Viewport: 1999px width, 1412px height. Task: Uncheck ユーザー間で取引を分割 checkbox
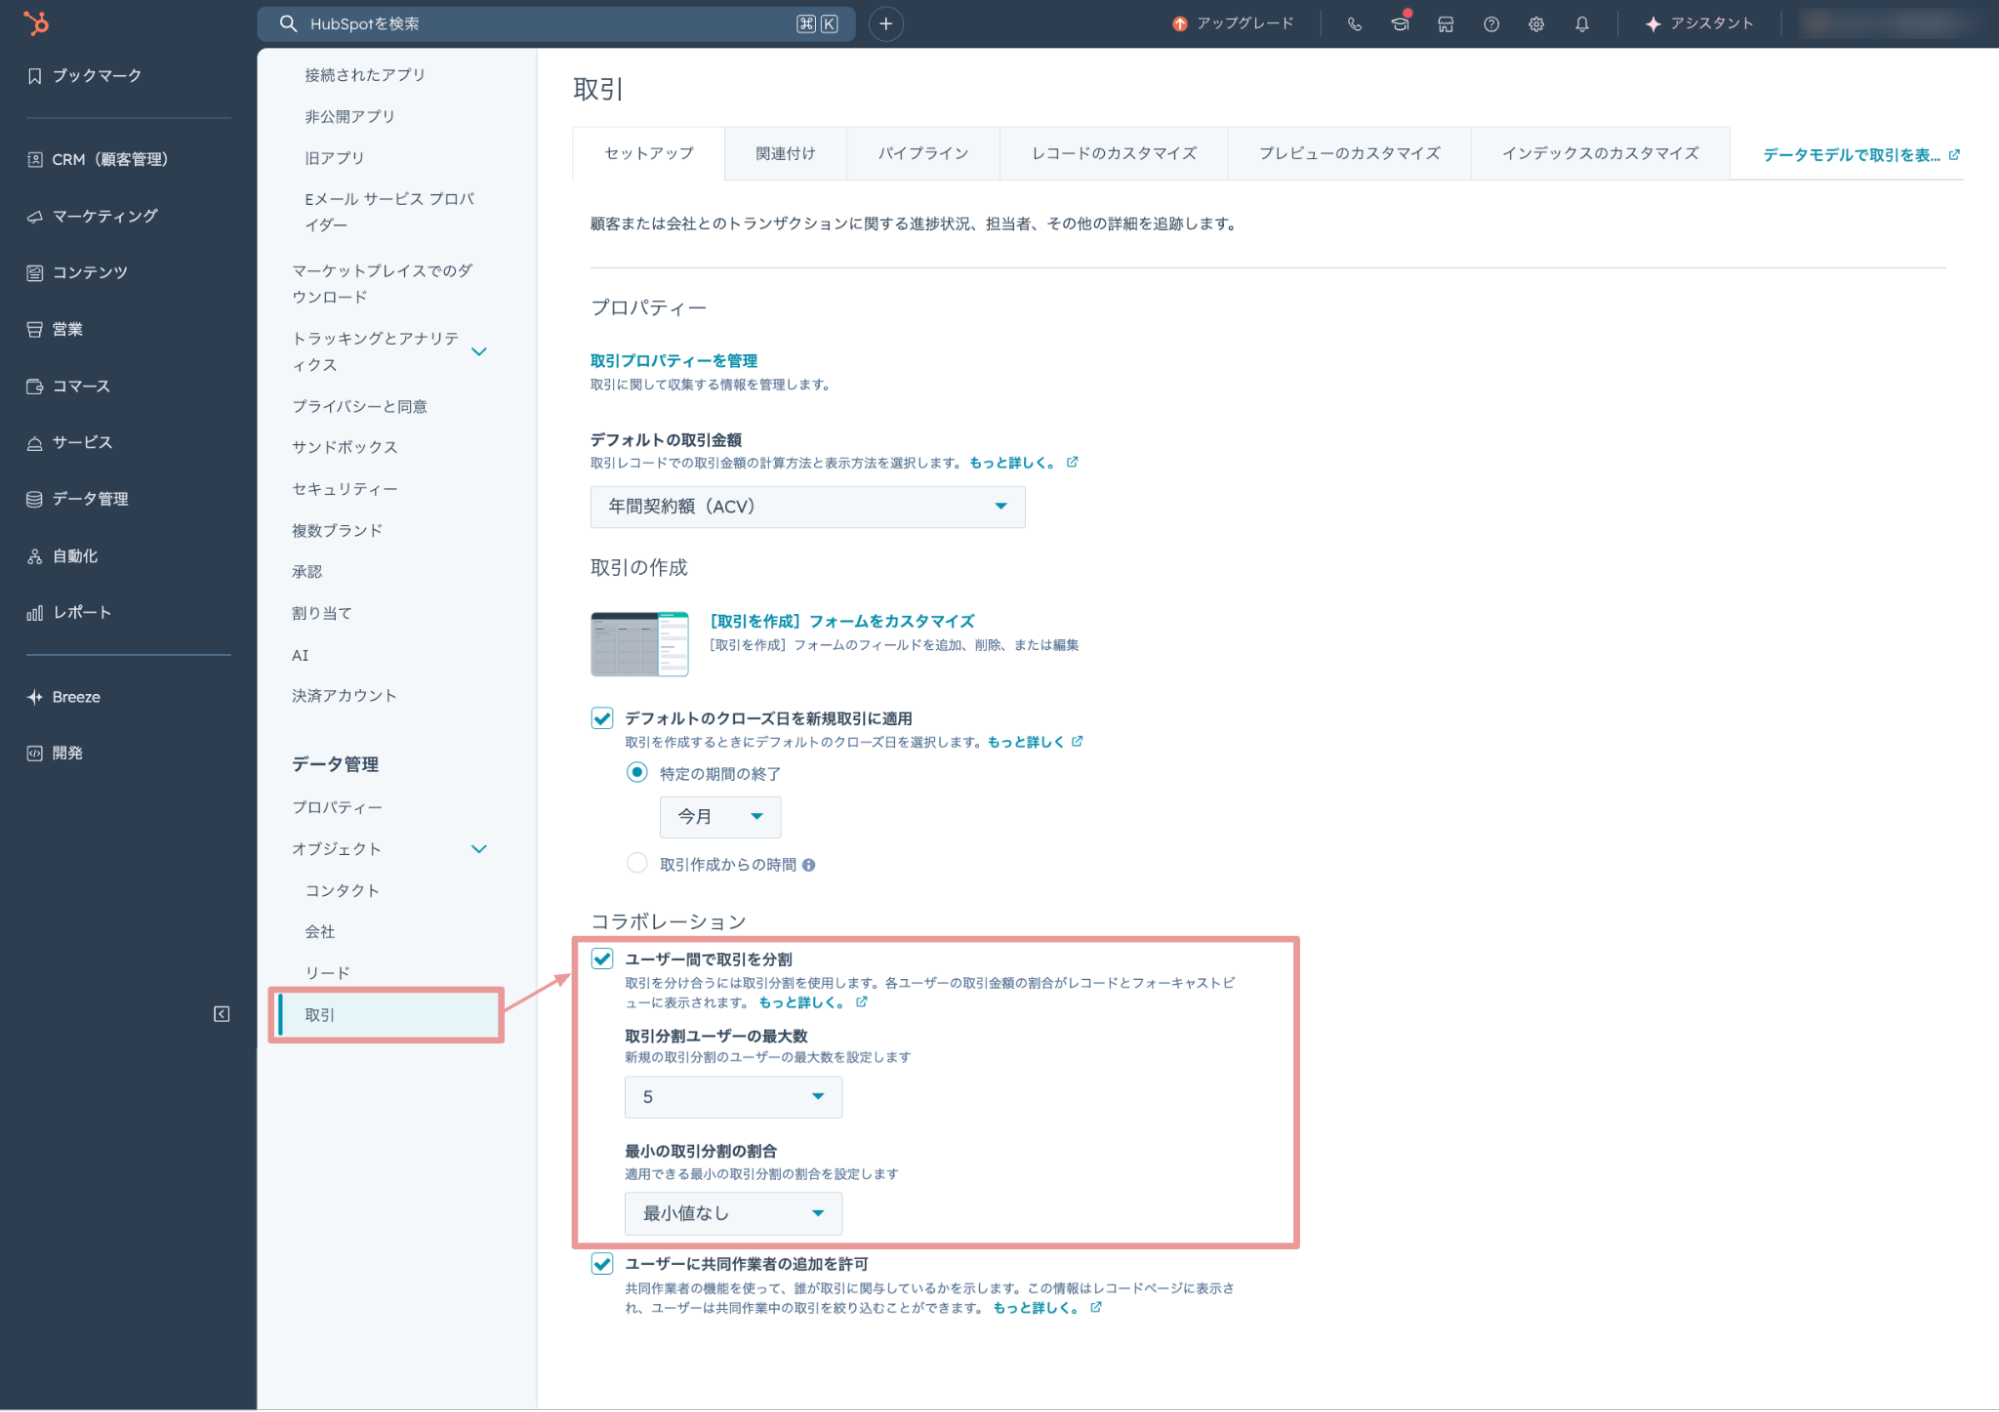click(602, 959)
